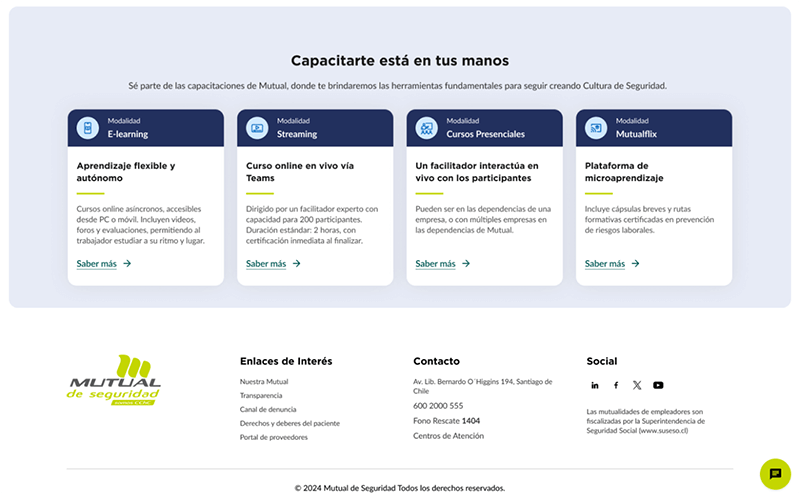Click the Mutualflix modality icon
Viewport: 800px width, 494px height.
[x=595, y=128]
